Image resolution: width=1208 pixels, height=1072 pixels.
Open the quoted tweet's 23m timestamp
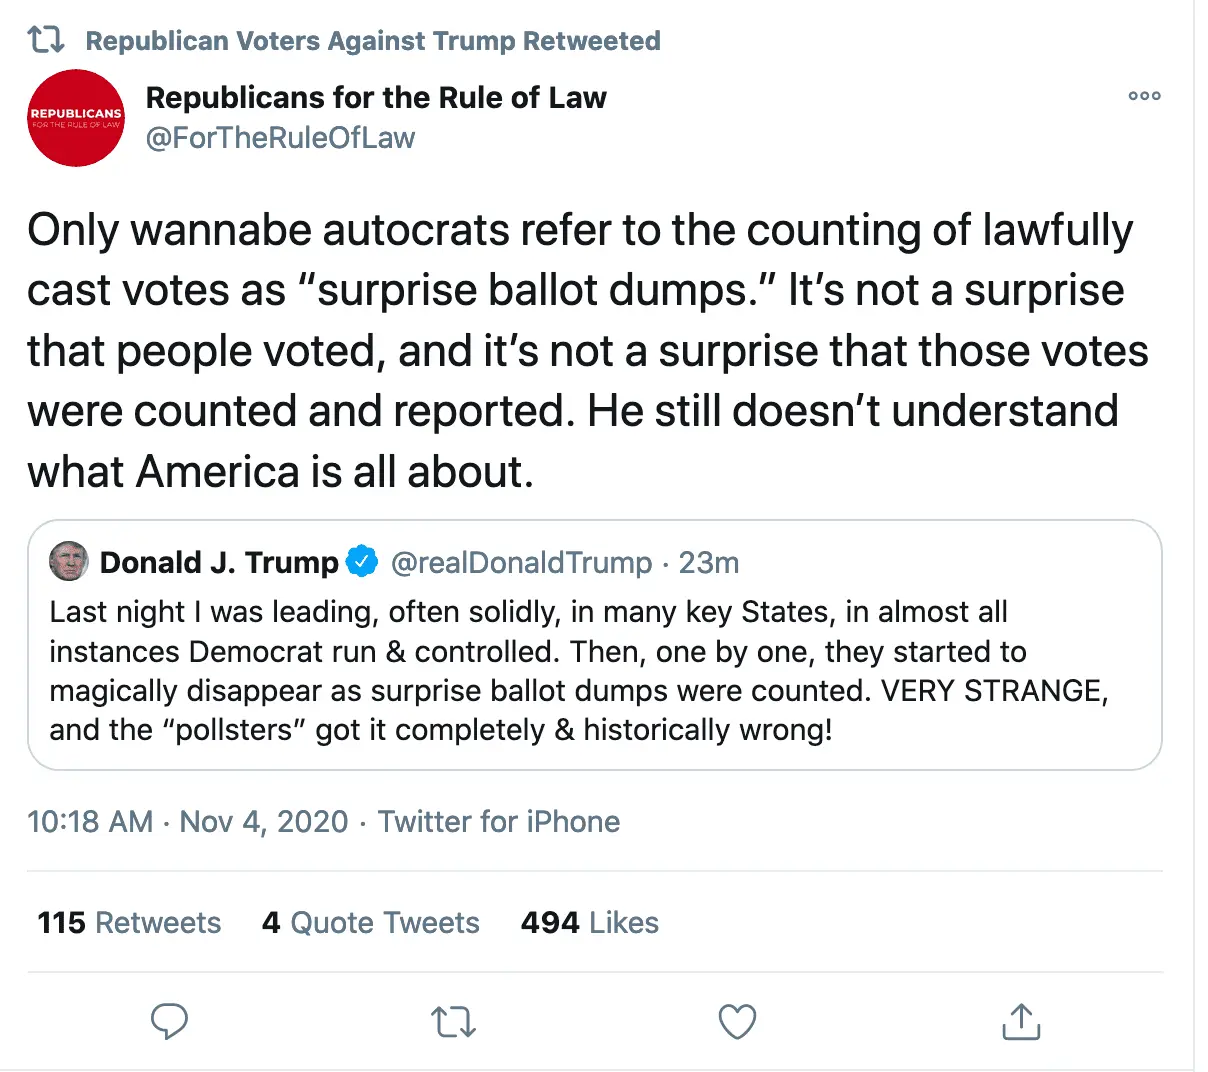click(709, 563)
